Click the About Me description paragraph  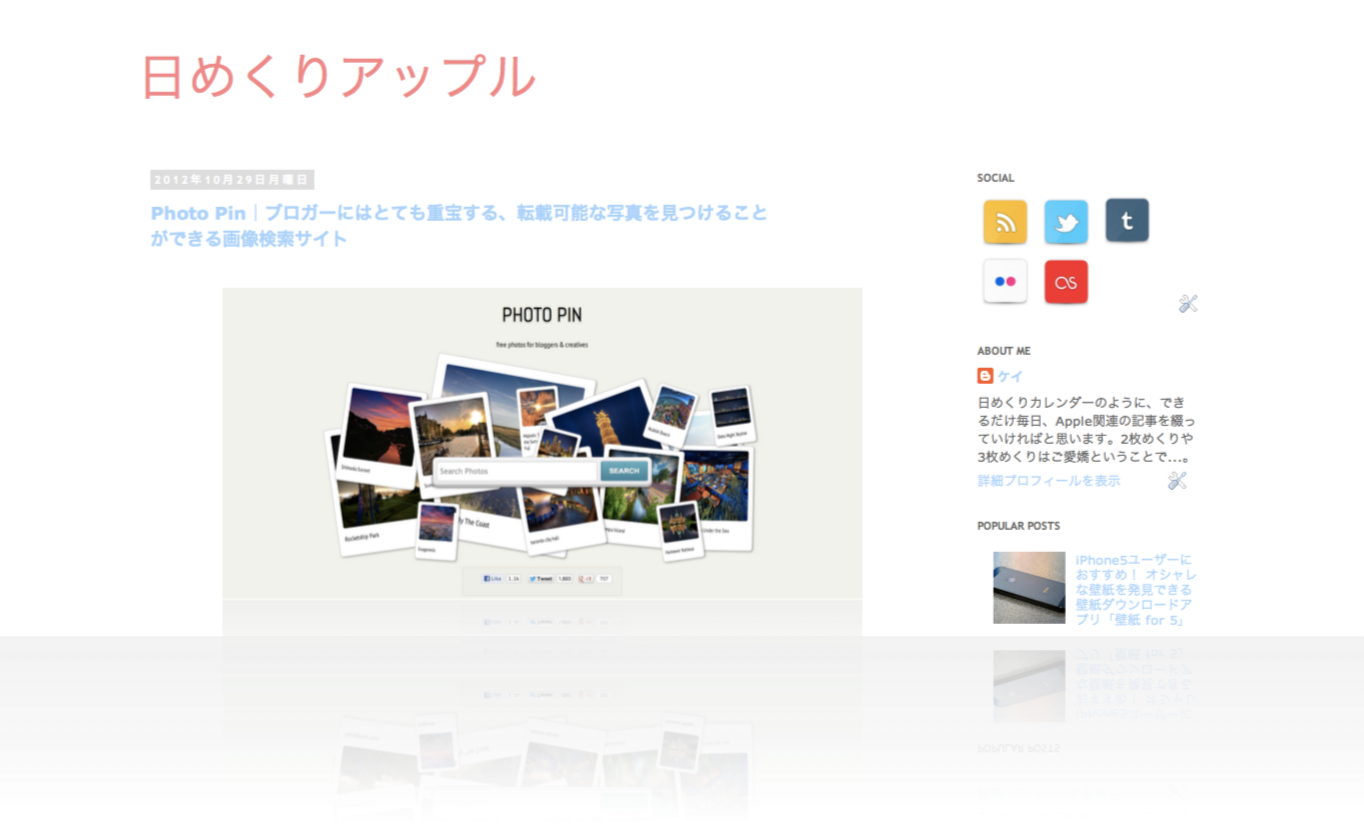click(1086, 430)
